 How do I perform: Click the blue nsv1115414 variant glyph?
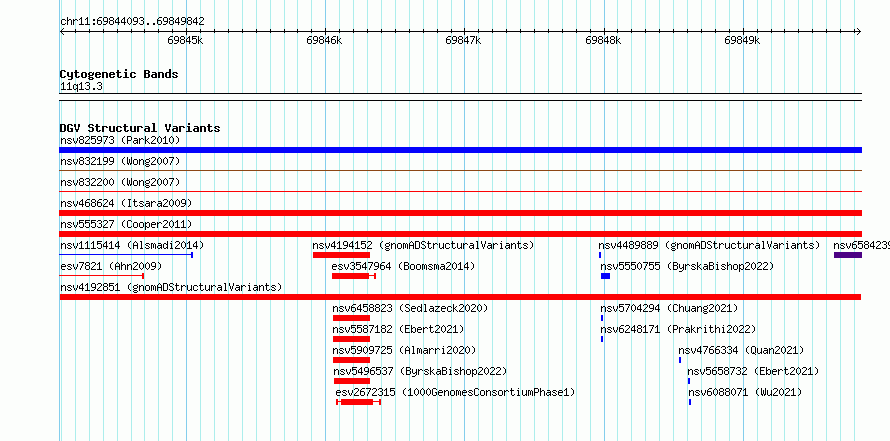pos(127,255)
